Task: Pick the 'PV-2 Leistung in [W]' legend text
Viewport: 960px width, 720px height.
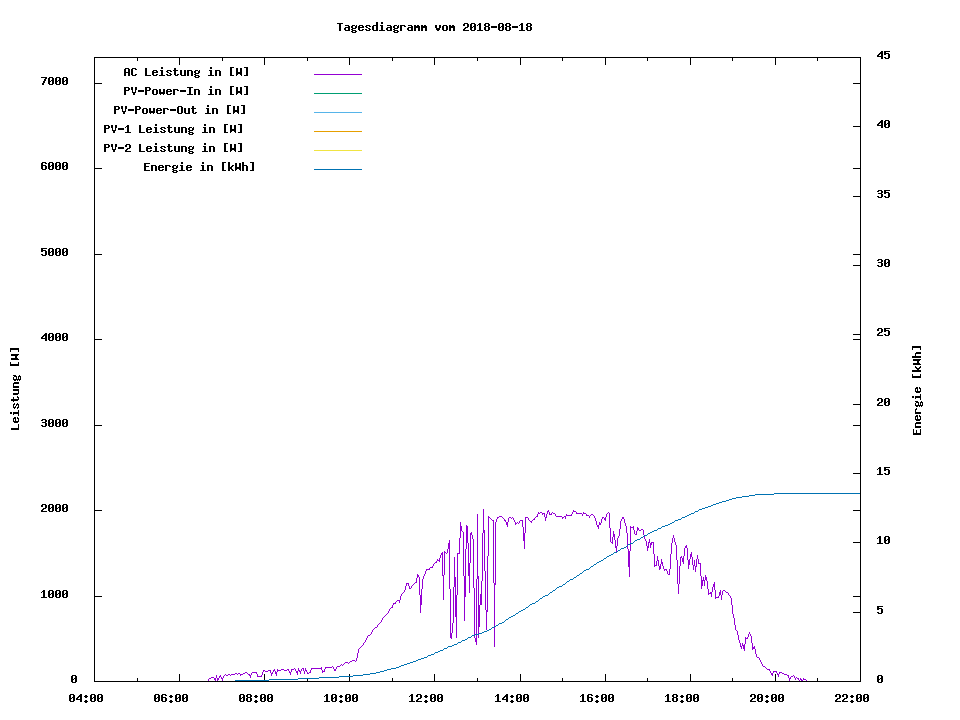Action: click(173, 148)
